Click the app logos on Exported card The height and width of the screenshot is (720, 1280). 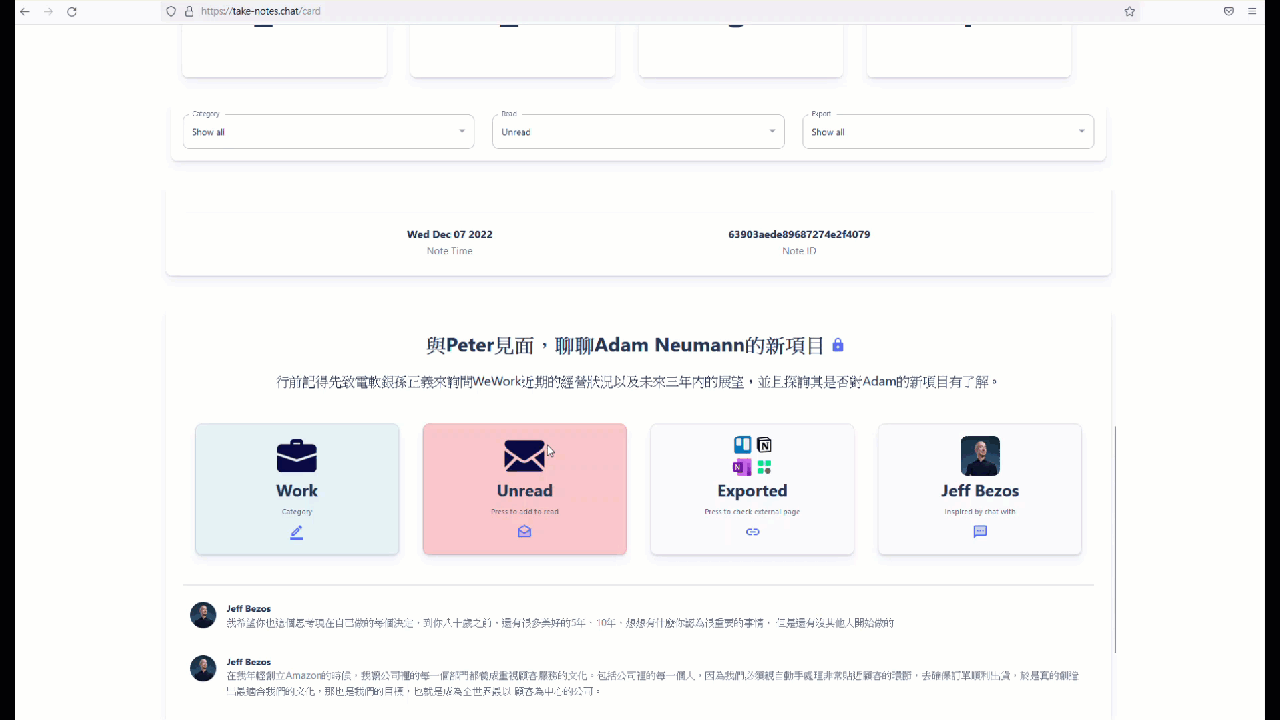(x=752, y=456)
